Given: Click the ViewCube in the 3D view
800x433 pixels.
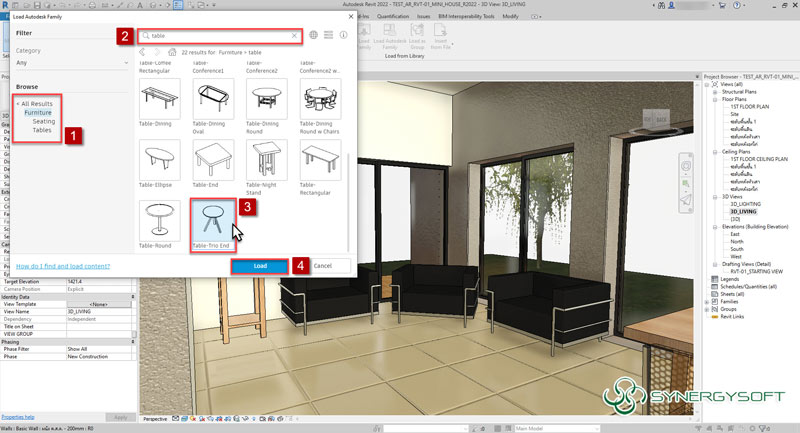Looking at the screenshot, I should coord(657,118).
